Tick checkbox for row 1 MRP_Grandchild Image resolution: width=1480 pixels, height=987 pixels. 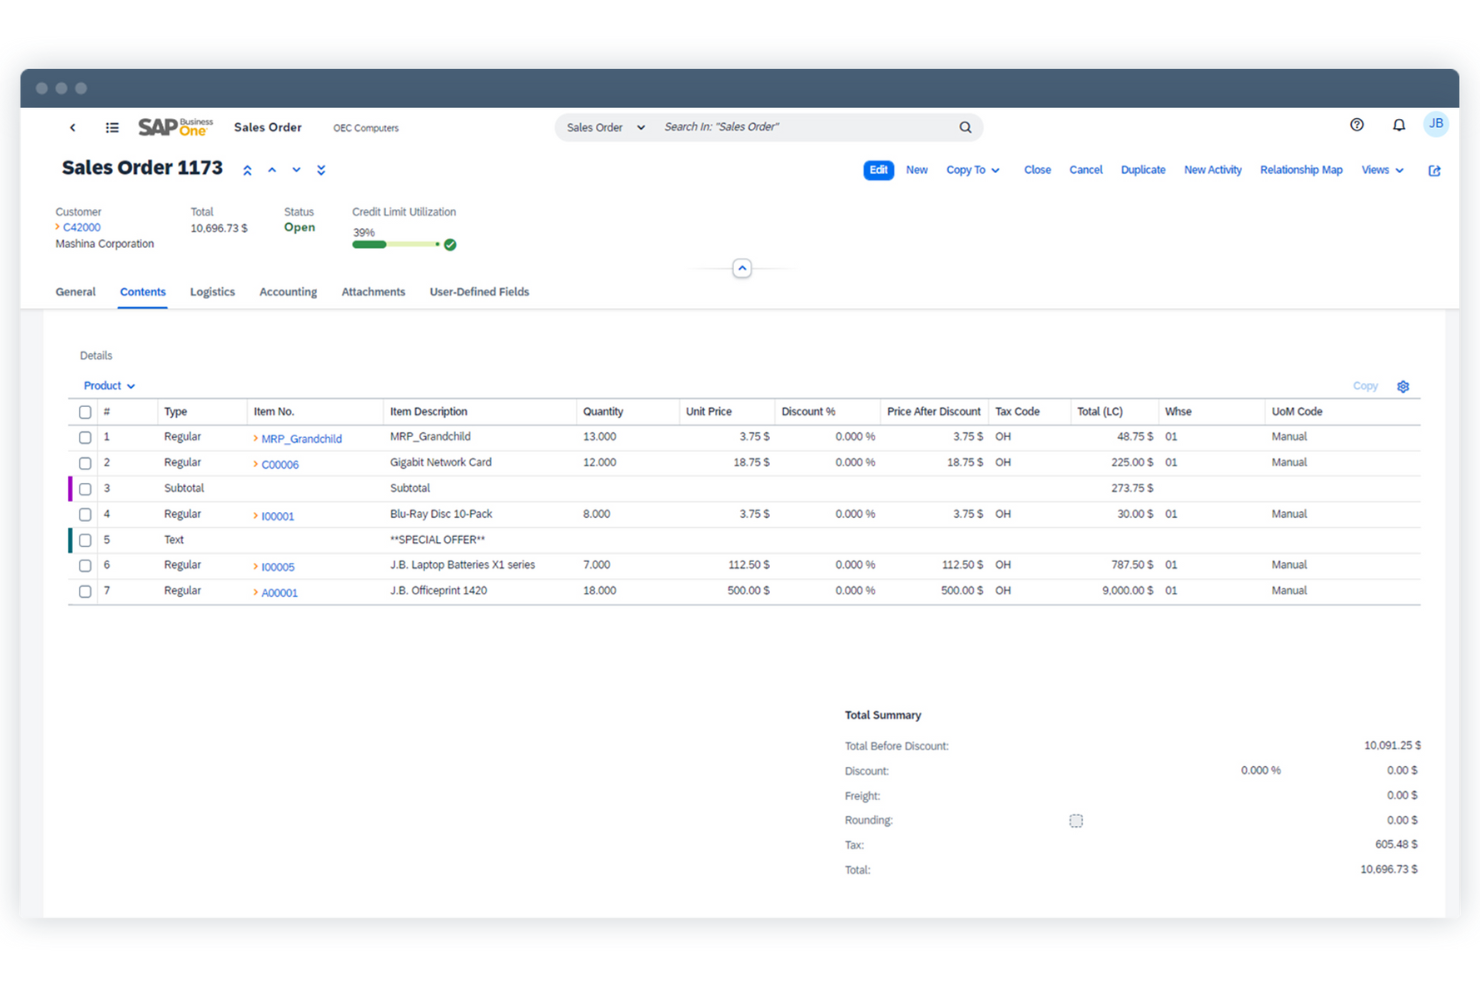[85, 438]
